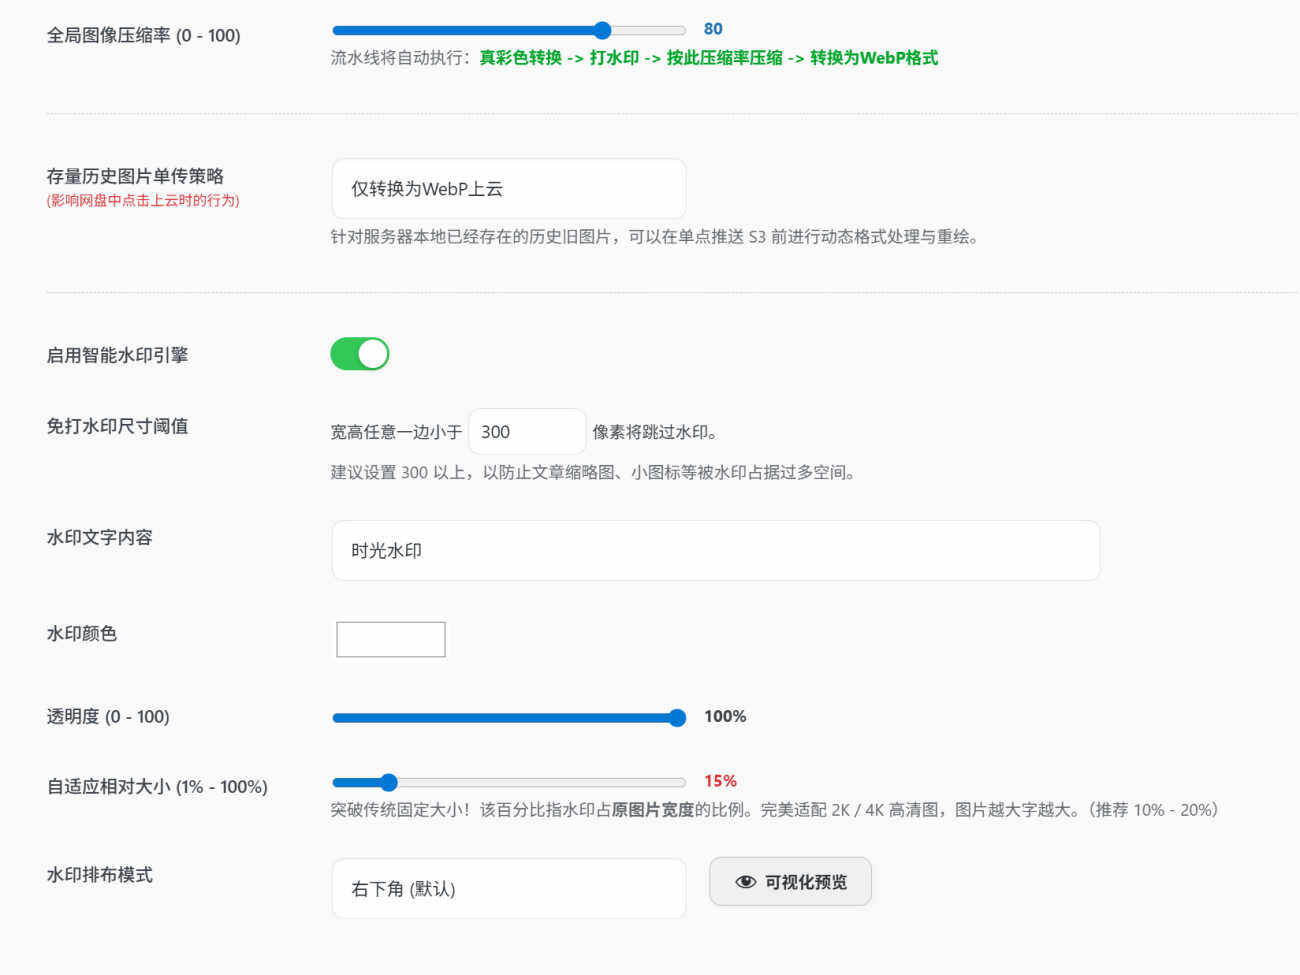Click the 透明度 slider handle at 100%
Viewport: 1300px width, 975px height.
point(677,718)
